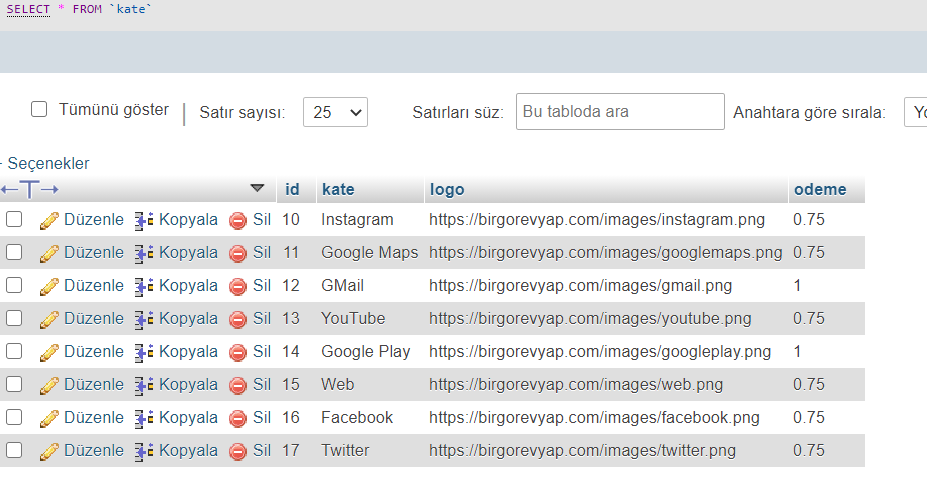The image size is (927, 487).
Task: Click the copy icon in Instagram row
Action: click(x=144, y=220)
